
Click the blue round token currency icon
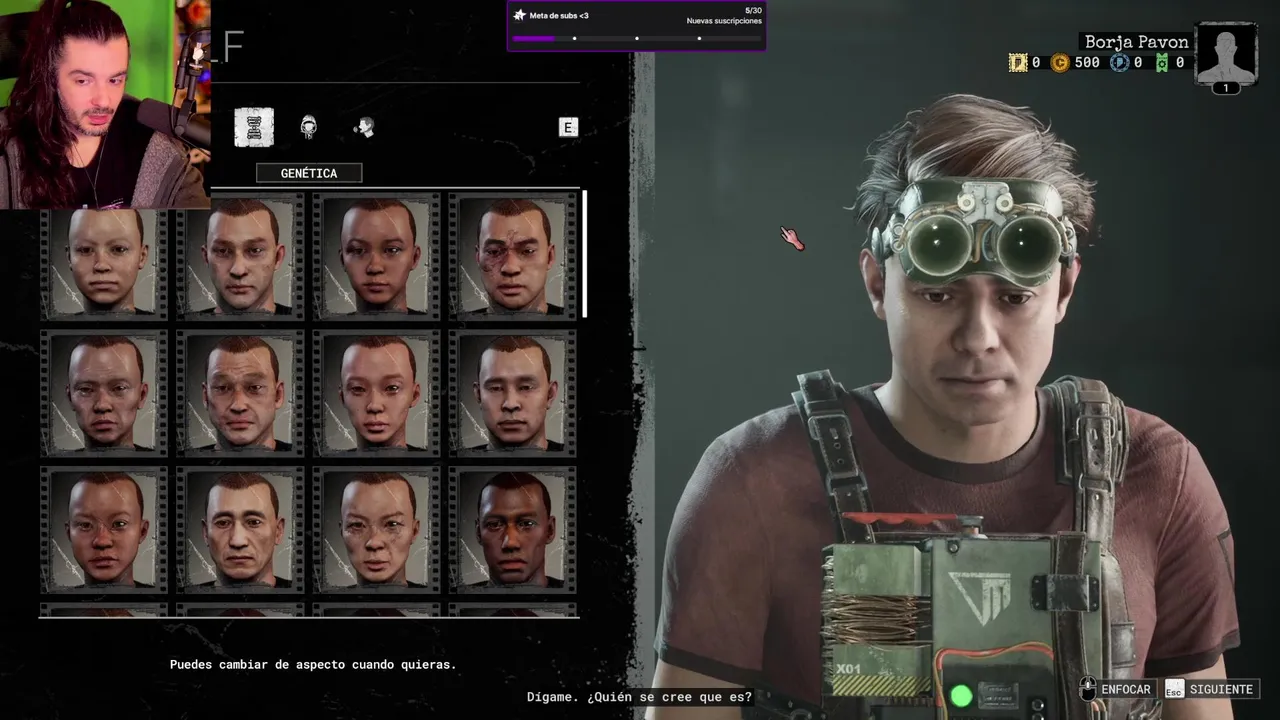[x=1119, y=63]
